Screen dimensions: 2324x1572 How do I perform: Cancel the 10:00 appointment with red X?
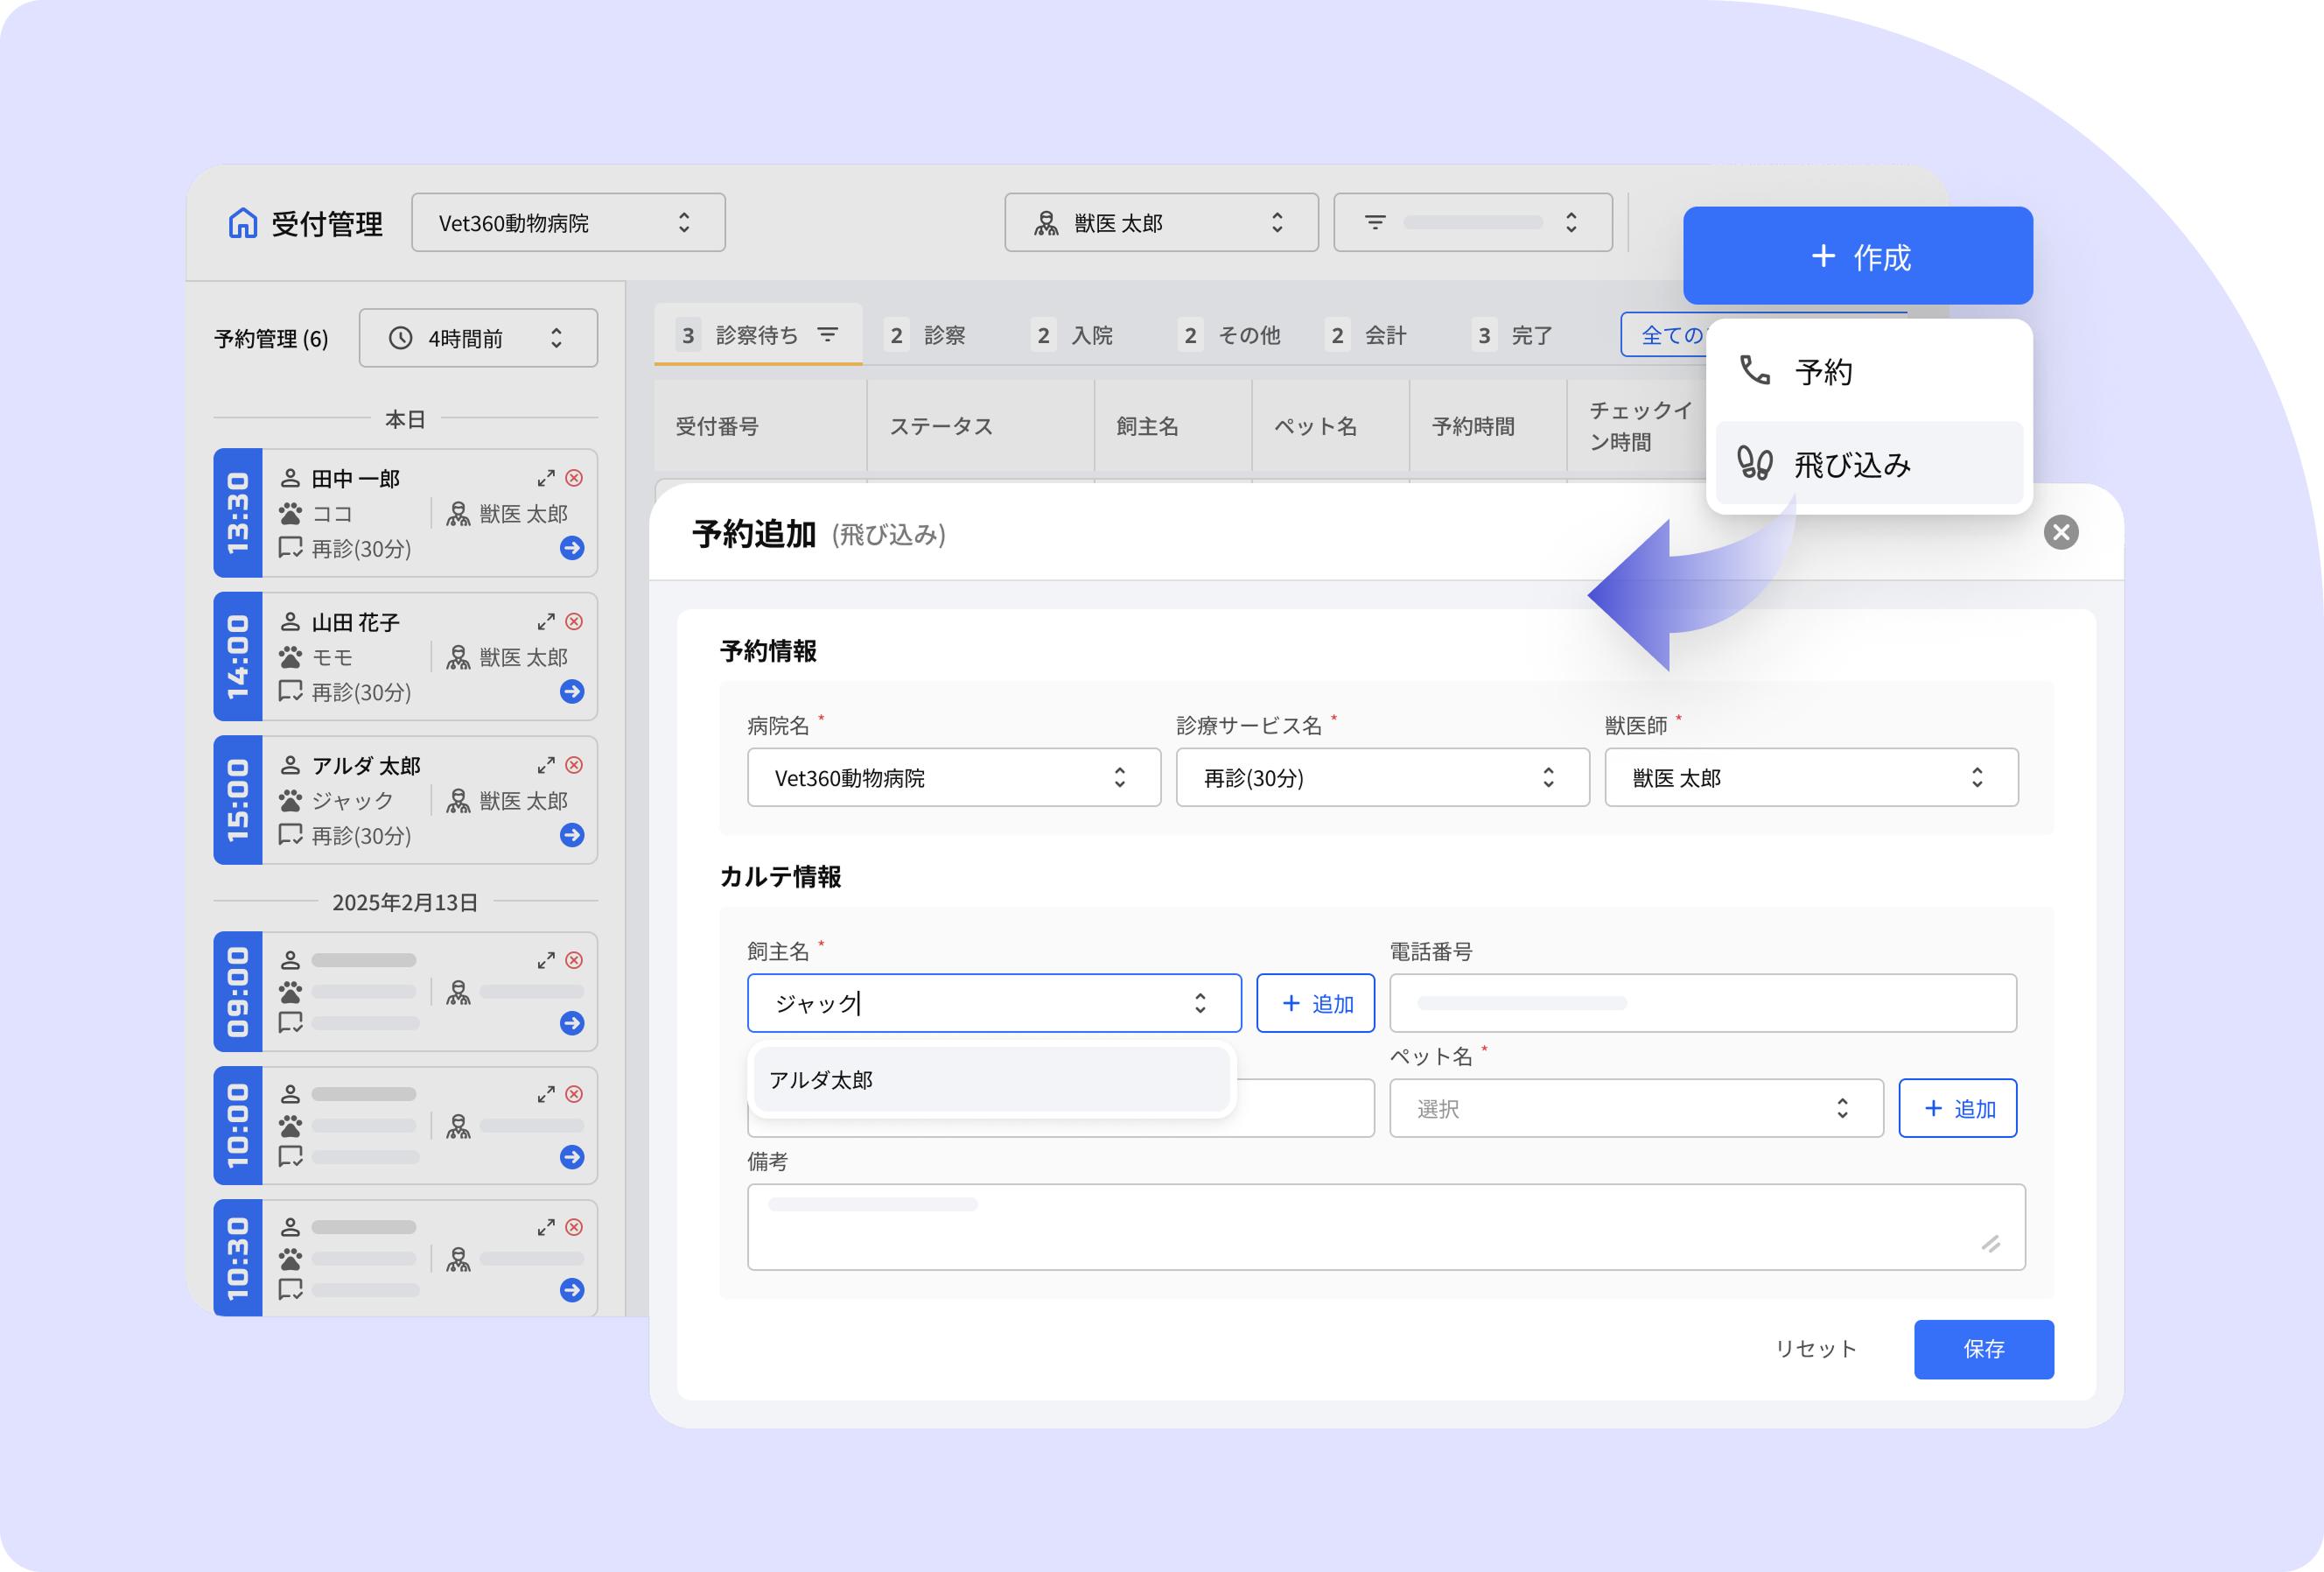(x=574, y=1094)
